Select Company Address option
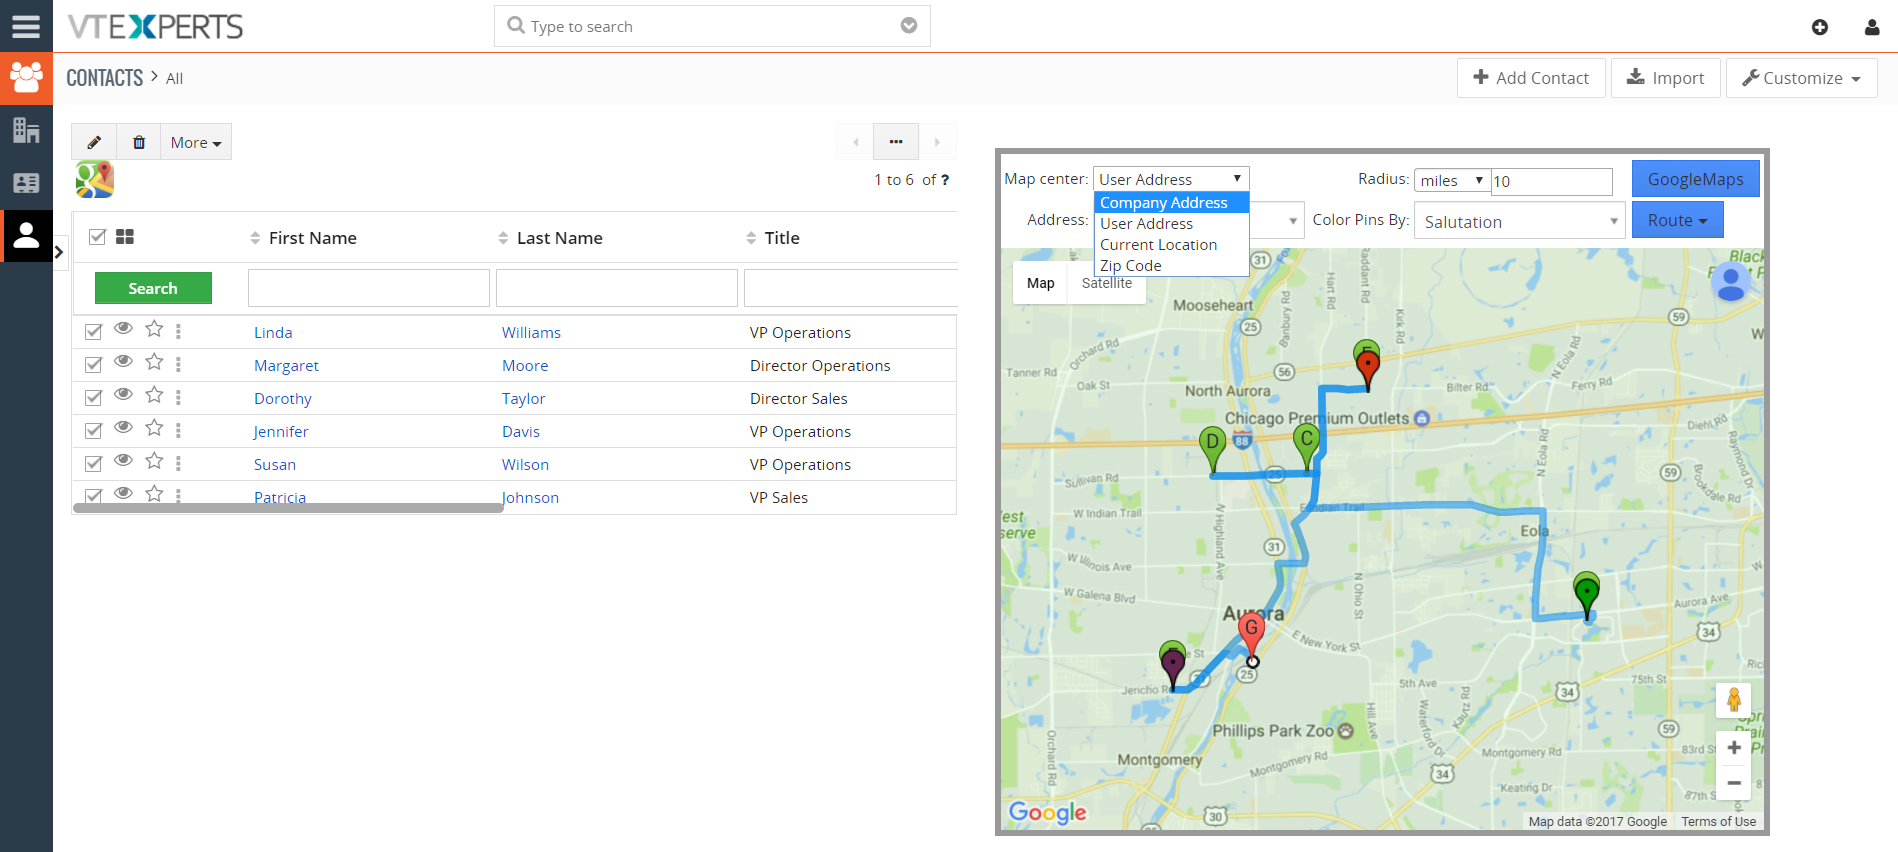The image size is (1898, 852). 1171,203
